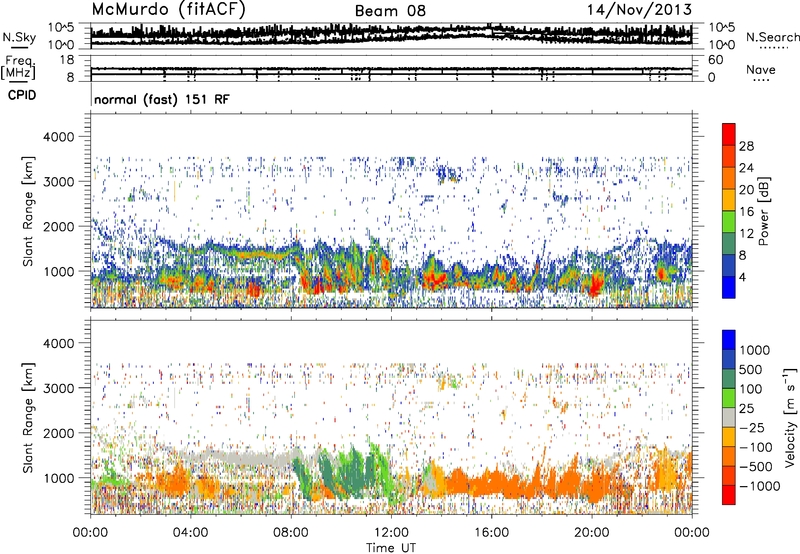This screenshot has height=554, width=800.
Task: Click the gray swatch on Velocity colorbar
Action: 729,418
